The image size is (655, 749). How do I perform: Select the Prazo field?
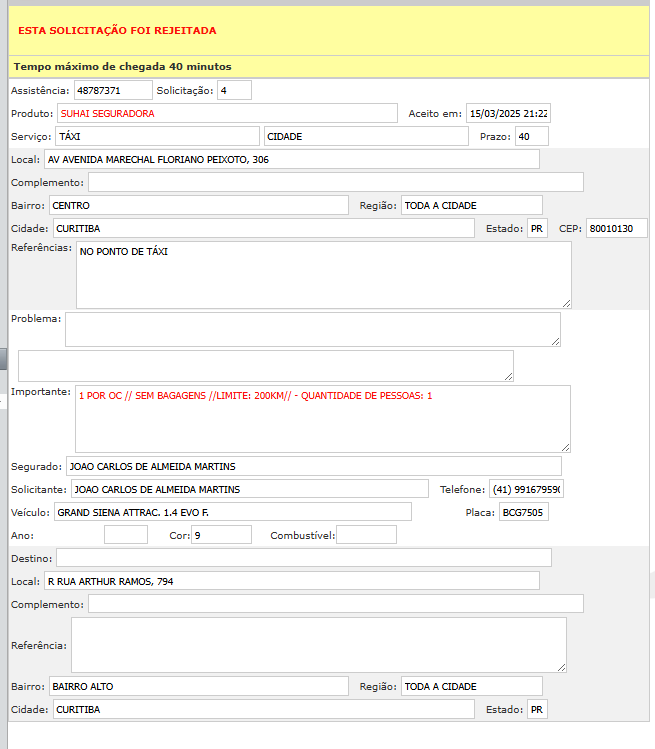click(x=531, y=136)
